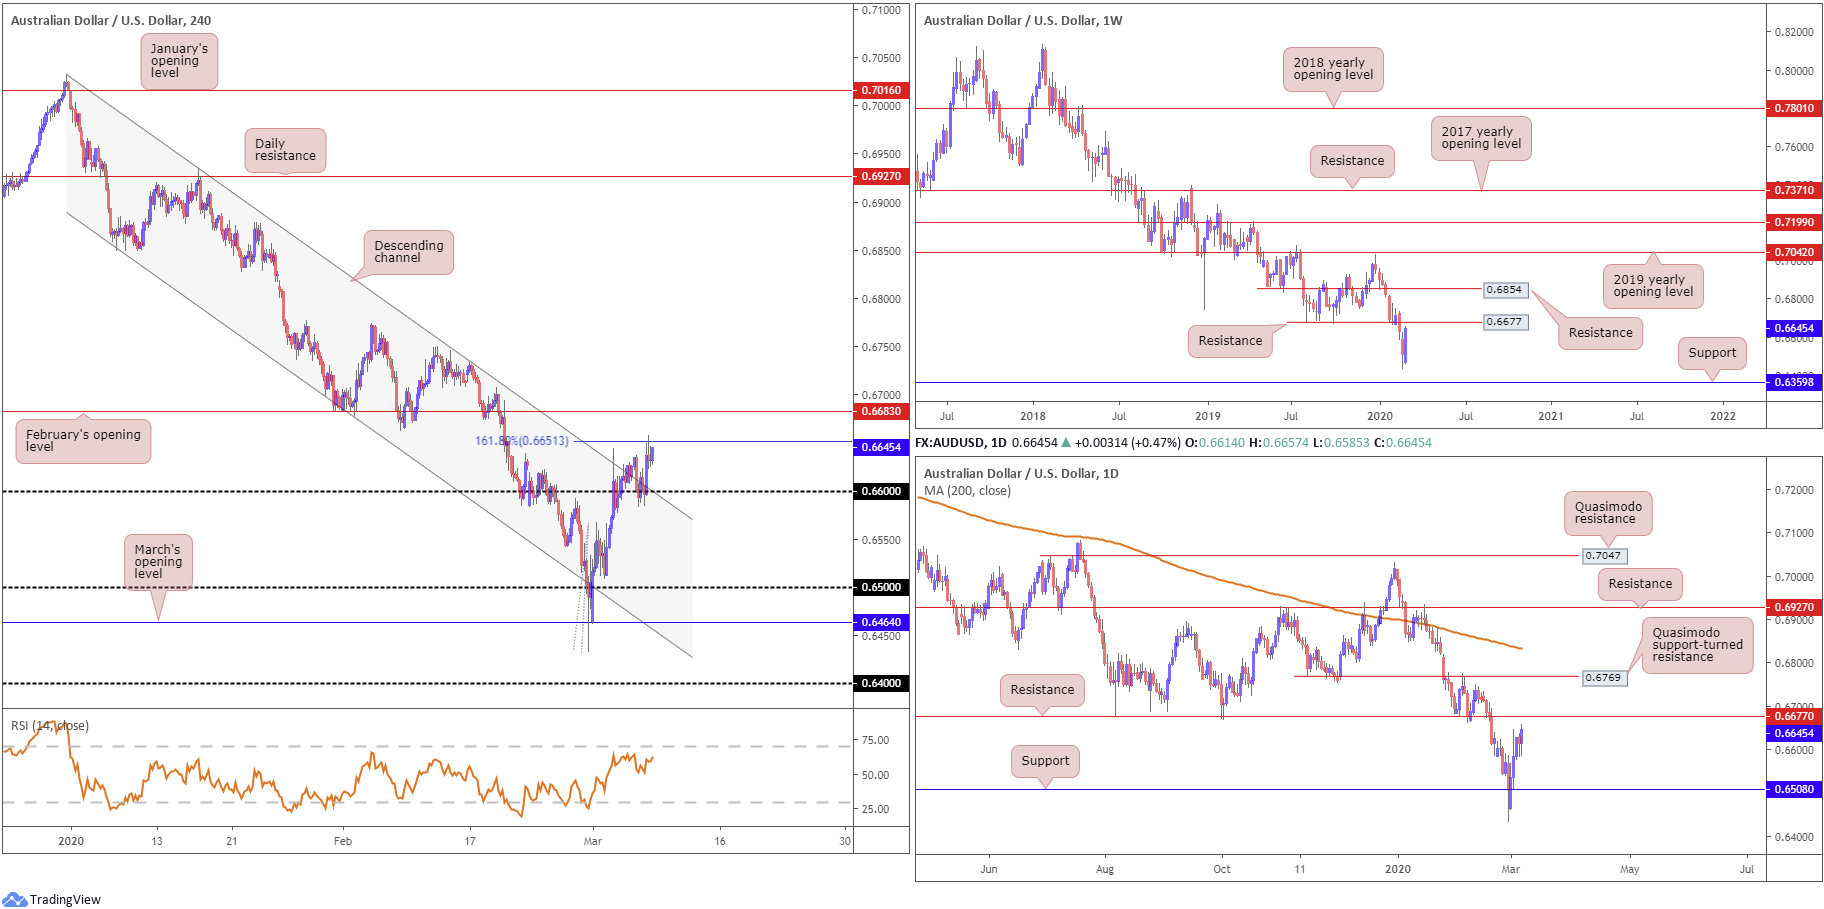Click the blue 0.66454 price tag on the 240 chart
This screenshot has height=909, width=1824.
[x=881, y=447]
